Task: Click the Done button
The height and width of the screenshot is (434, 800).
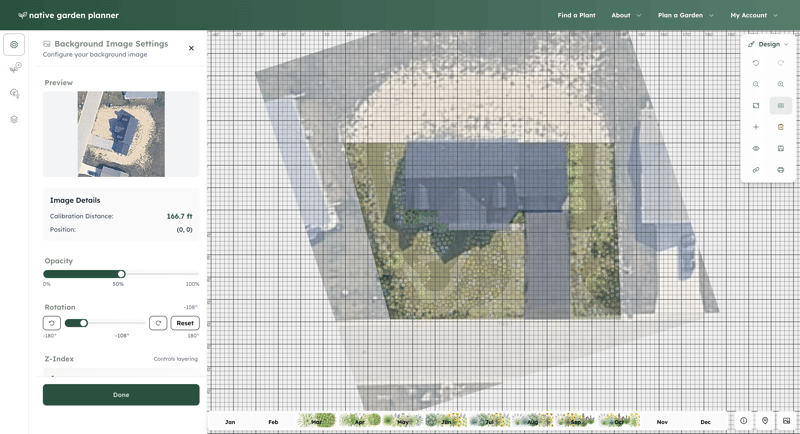Action: [x=121, y=395]
